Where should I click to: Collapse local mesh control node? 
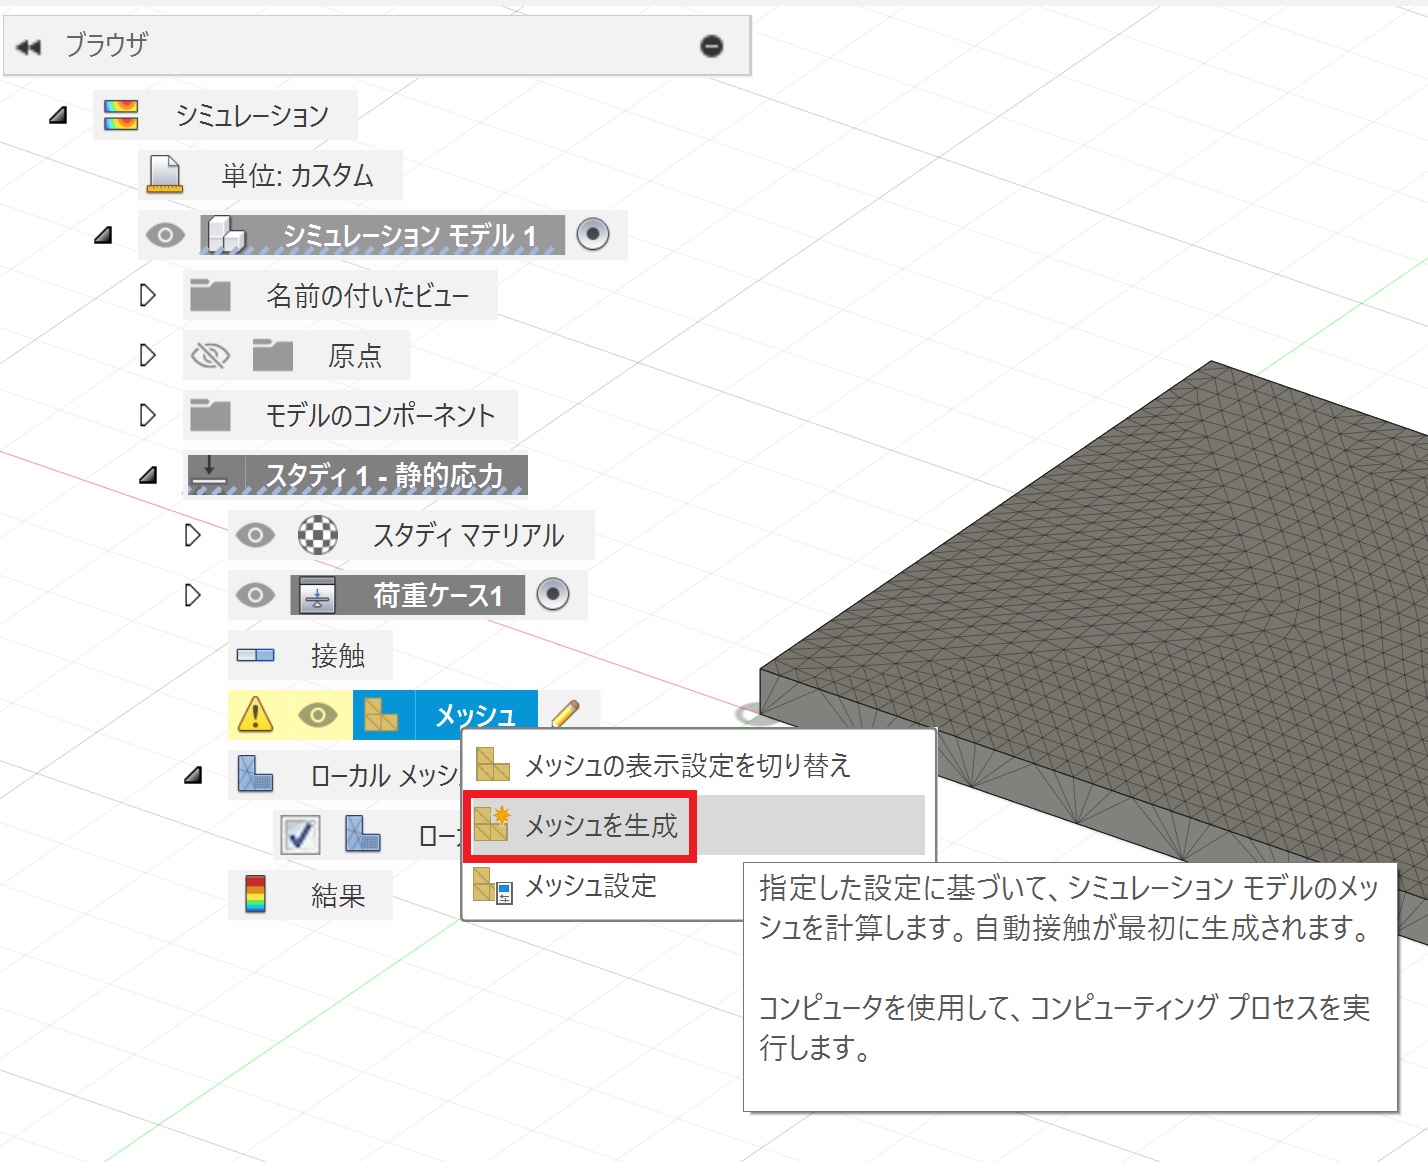pyautogui.click(x=193, y=775)
